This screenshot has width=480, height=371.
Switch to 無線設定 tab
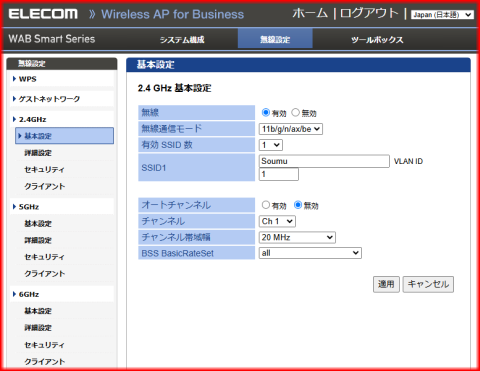point(275,39)
